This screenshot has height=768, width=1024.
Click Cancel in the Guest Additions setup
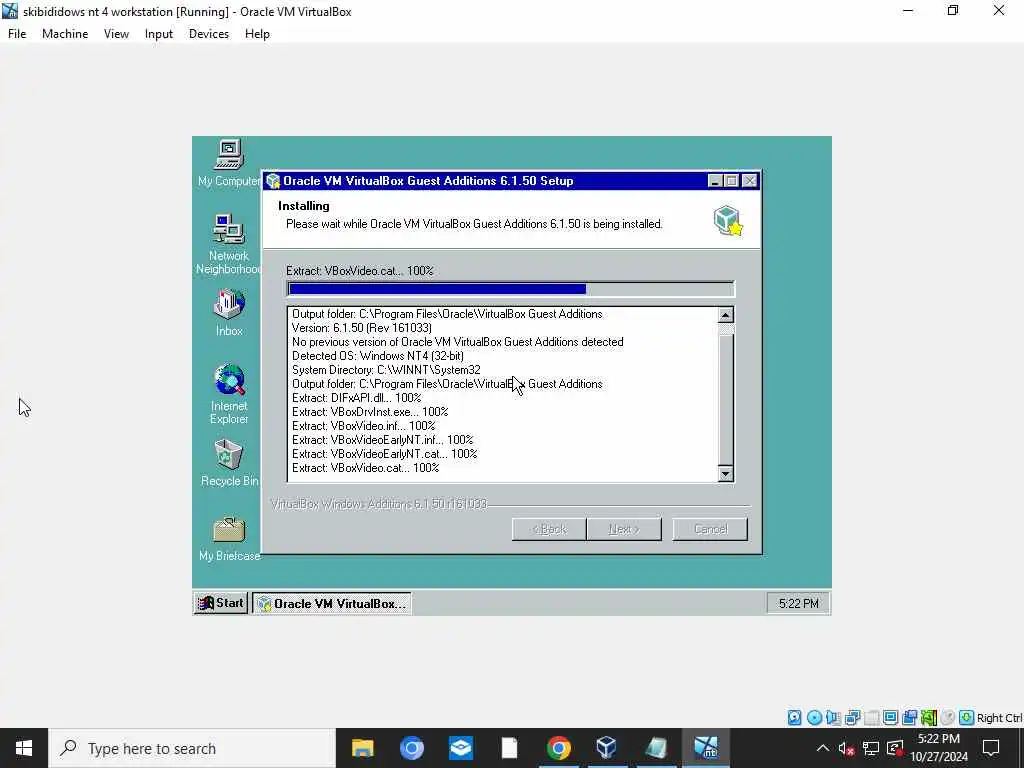coord(711,529)
